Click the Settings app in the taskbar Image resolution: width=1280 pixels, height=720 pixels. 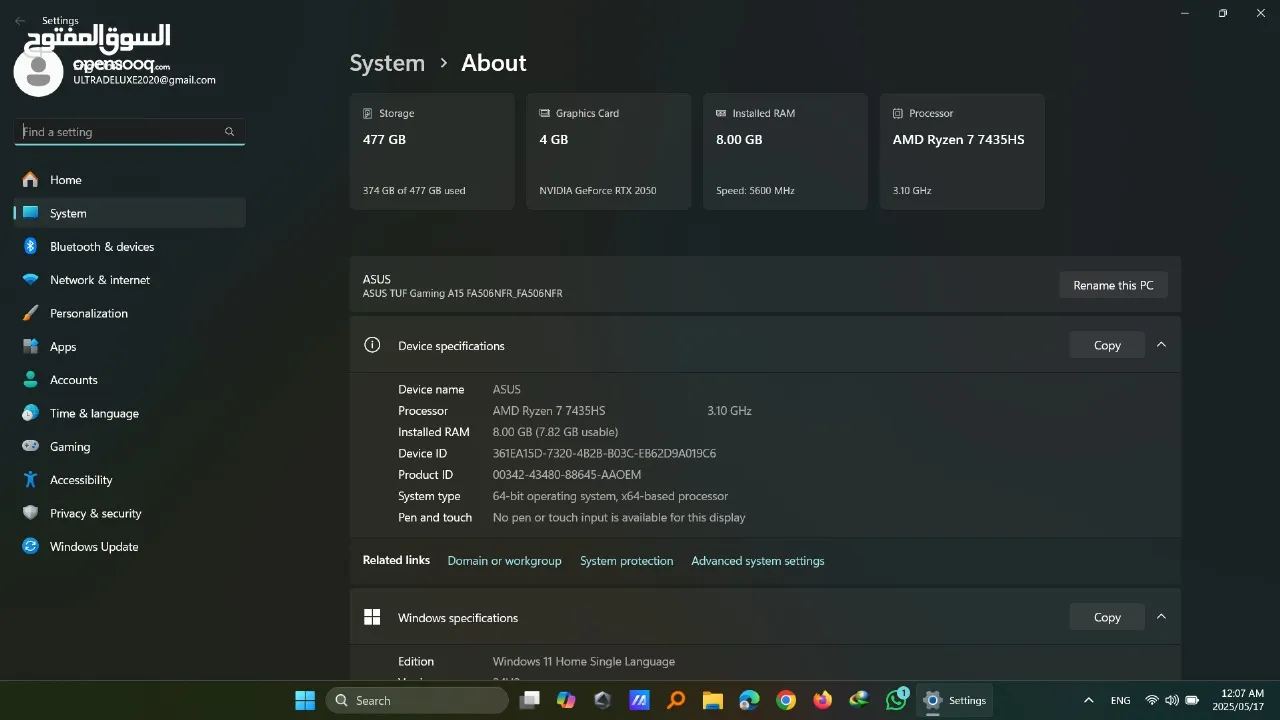pos(955,700)
